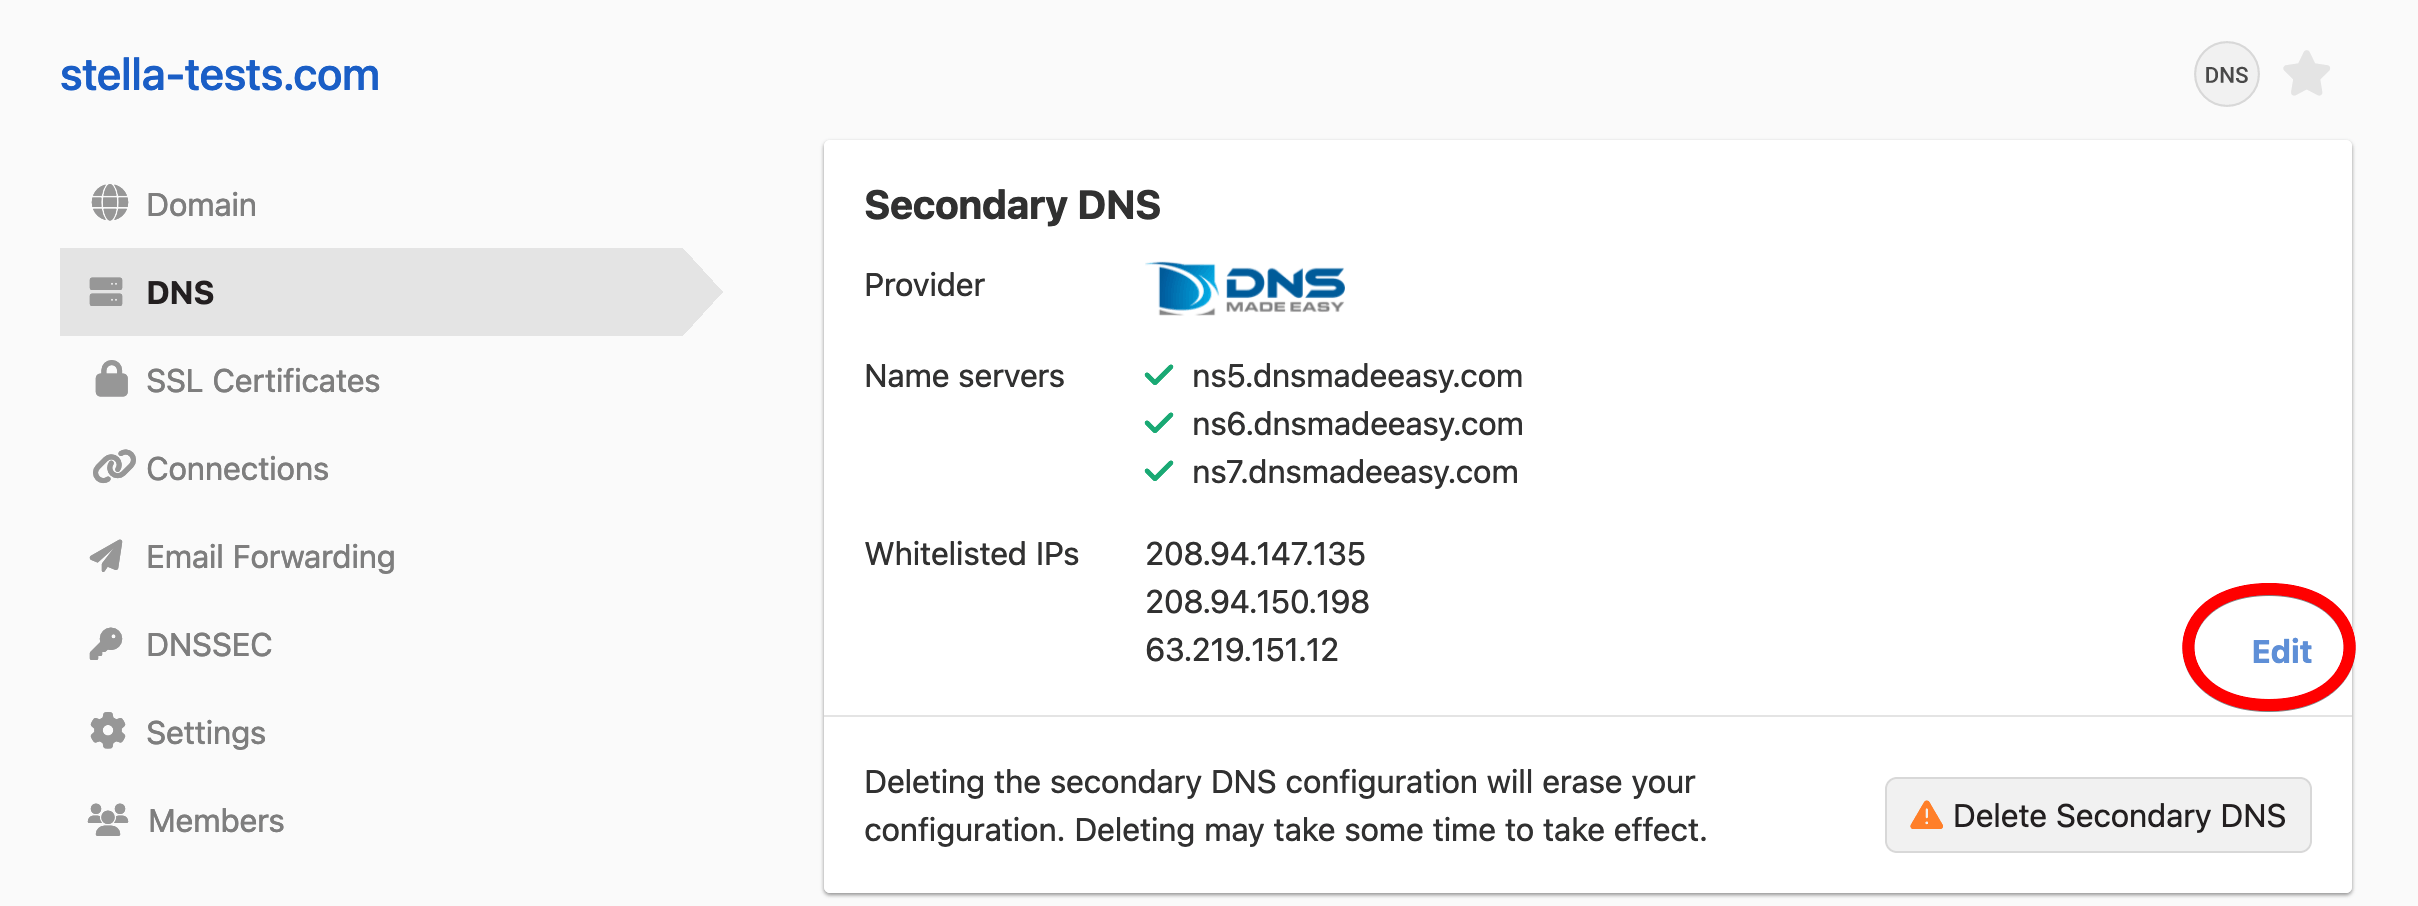Screen dimensions: 2418x906
Task: Go to SSL Certificates page
Action: click(263, 381)
